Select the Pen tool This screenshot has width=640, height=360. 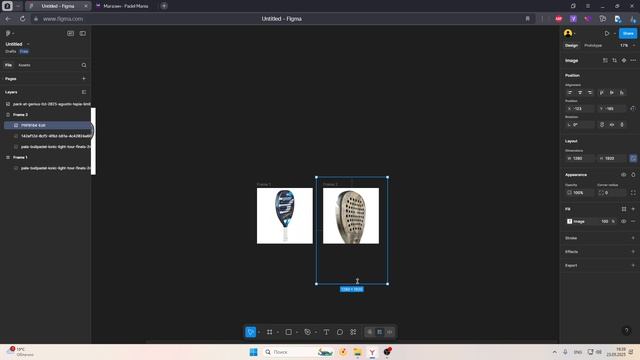point(307,332)
